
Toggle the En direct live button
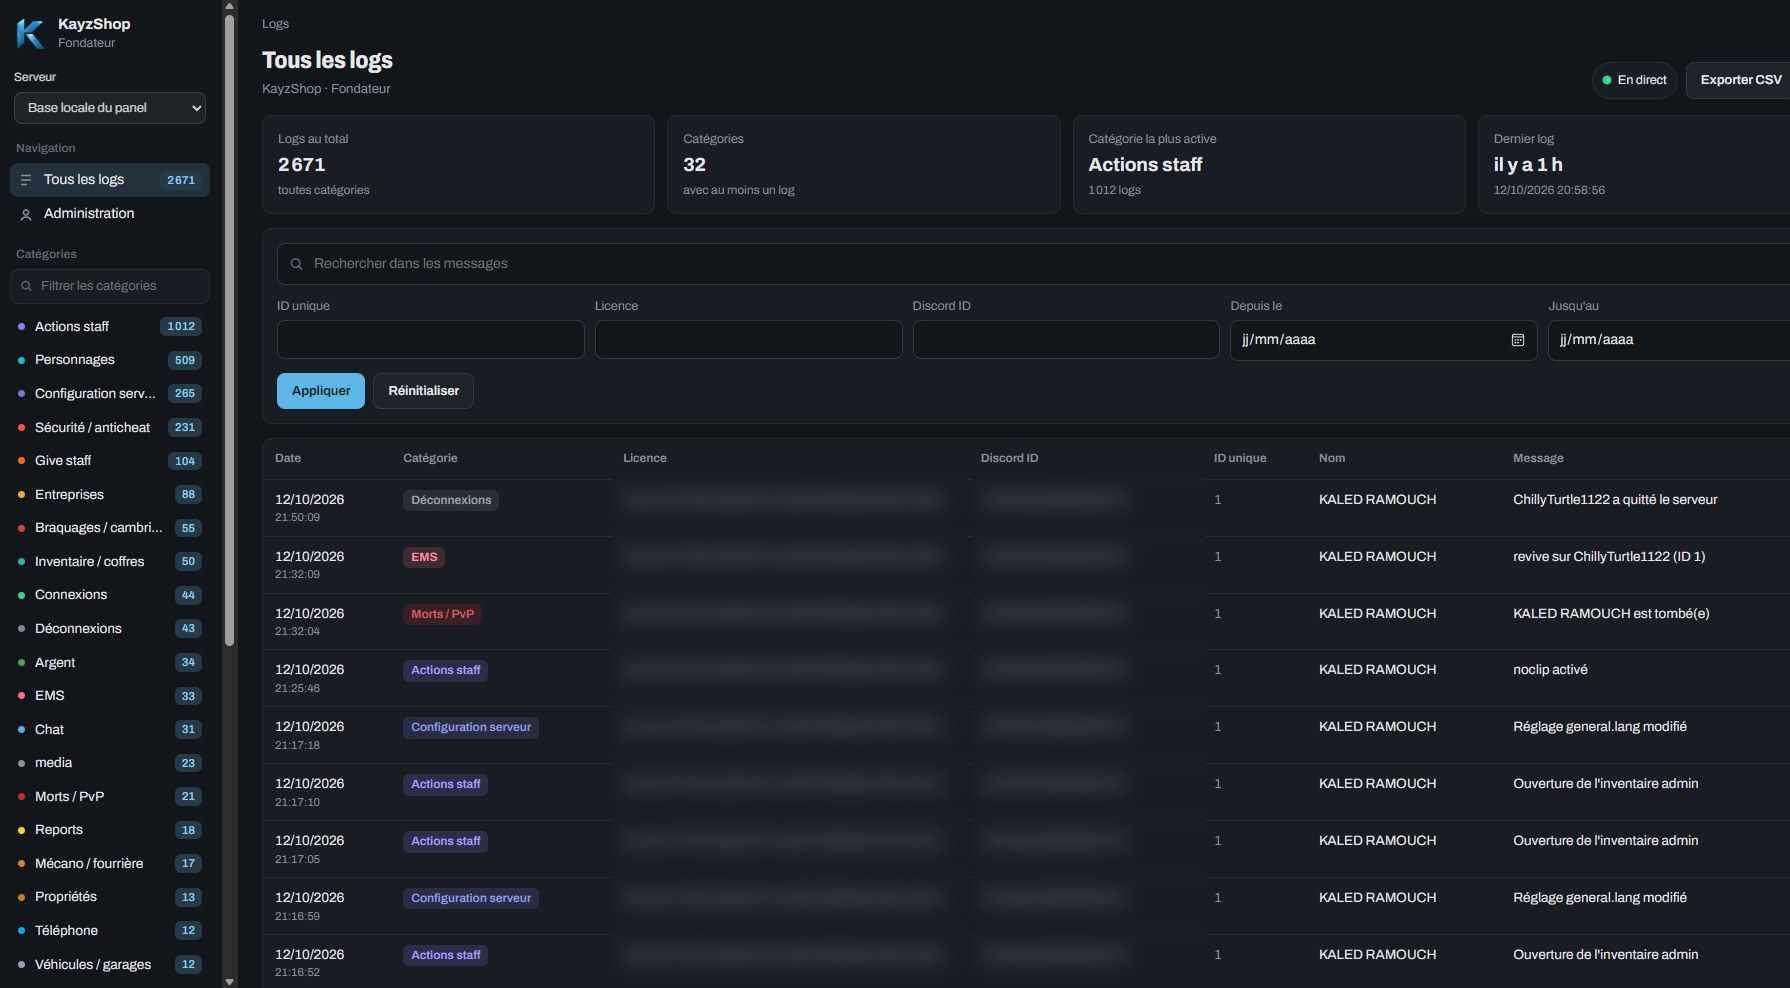1634,80
